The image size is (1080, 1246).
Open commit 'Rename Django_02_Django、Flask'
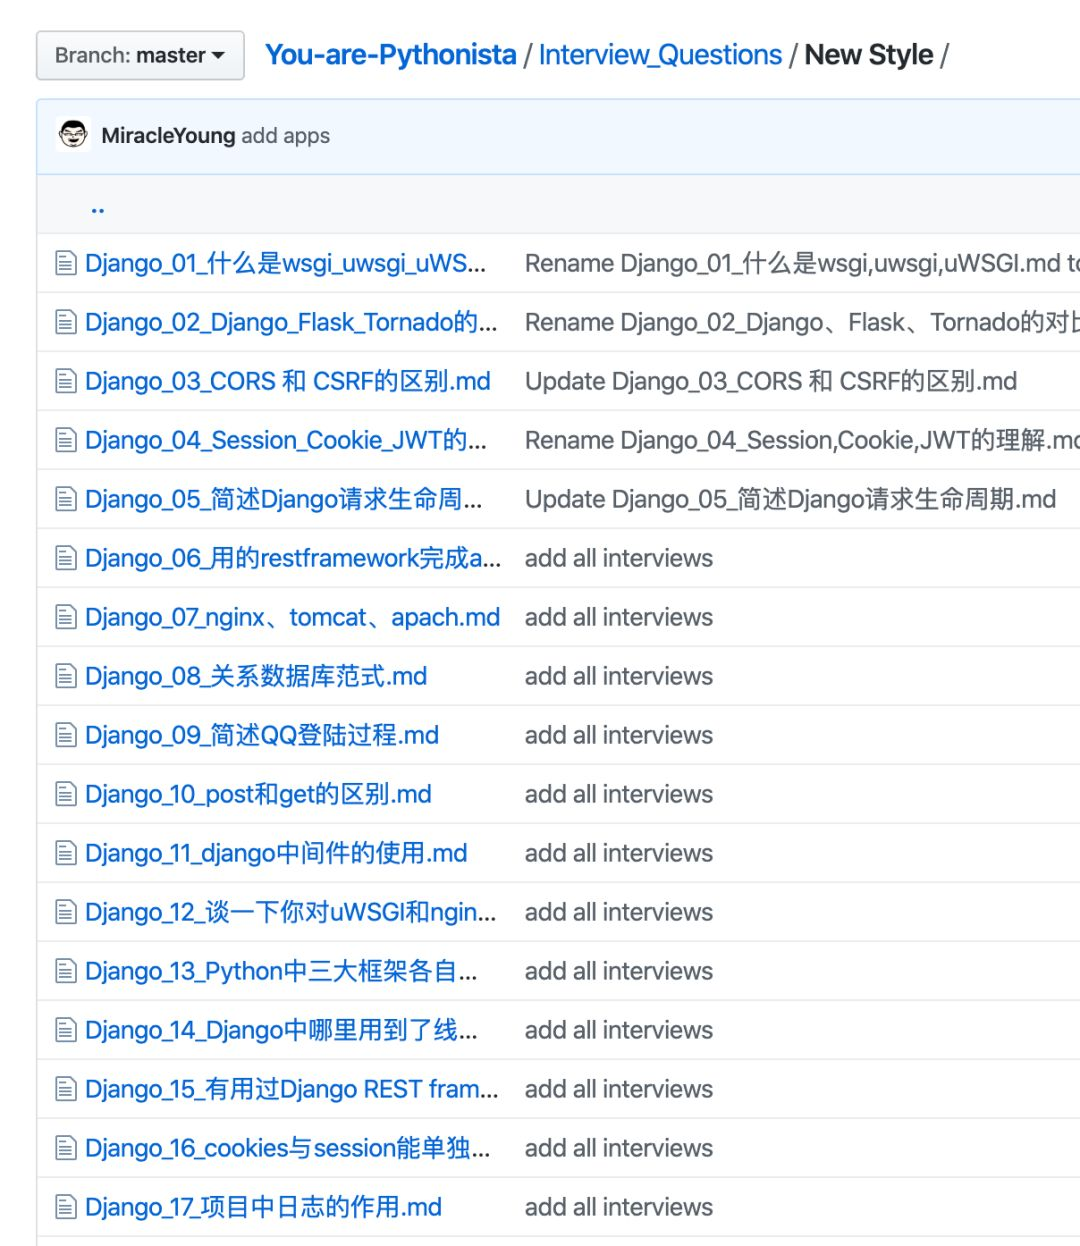802,322
